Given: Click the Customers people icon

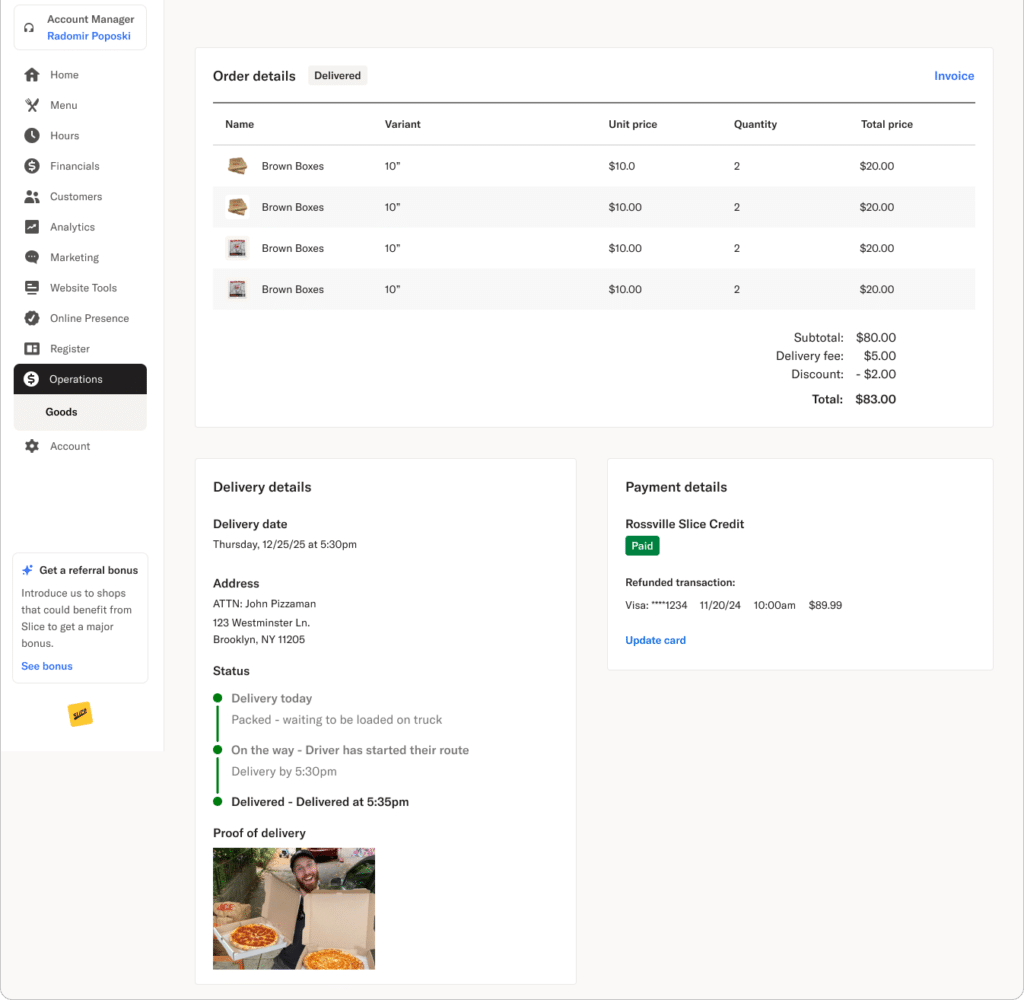Looking at the screenshot, I should click(31, 197).
